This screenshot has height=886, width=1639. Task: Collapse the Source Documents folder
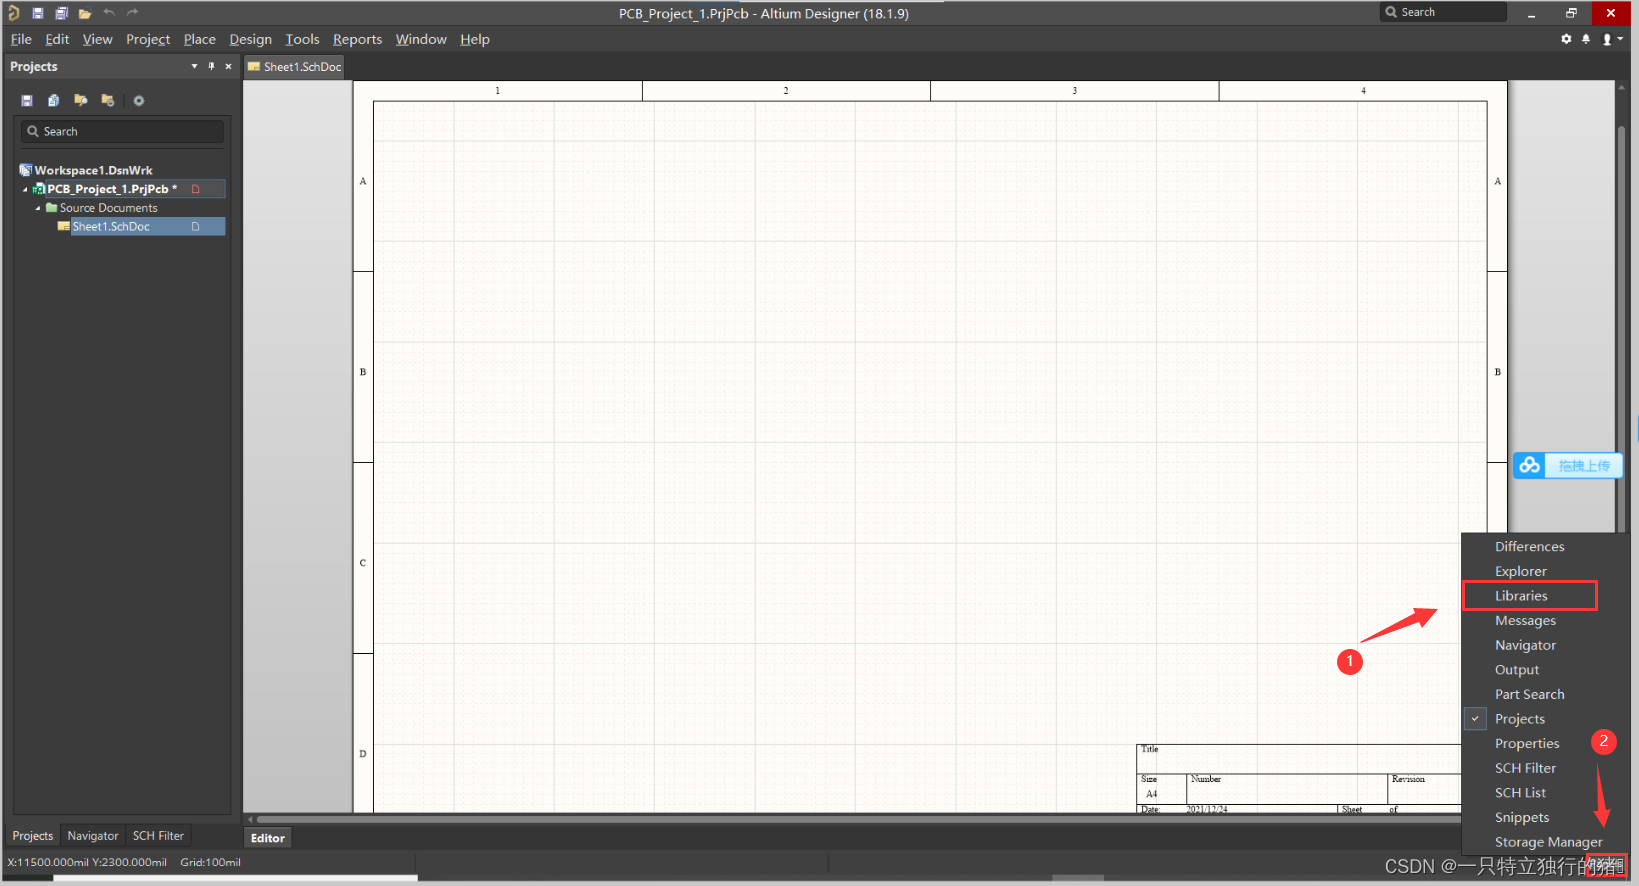click(38, 208)
